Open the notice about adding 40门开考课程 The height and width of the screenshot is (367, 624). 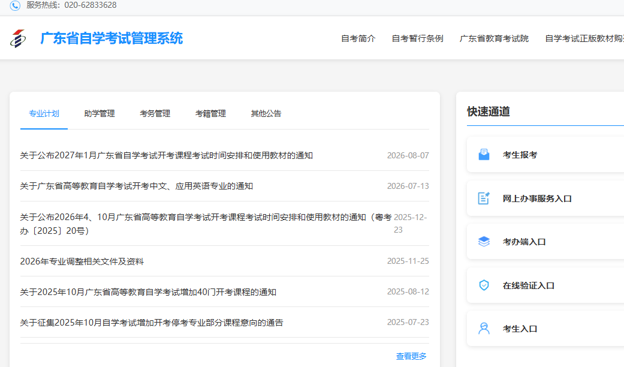[148, 292]
